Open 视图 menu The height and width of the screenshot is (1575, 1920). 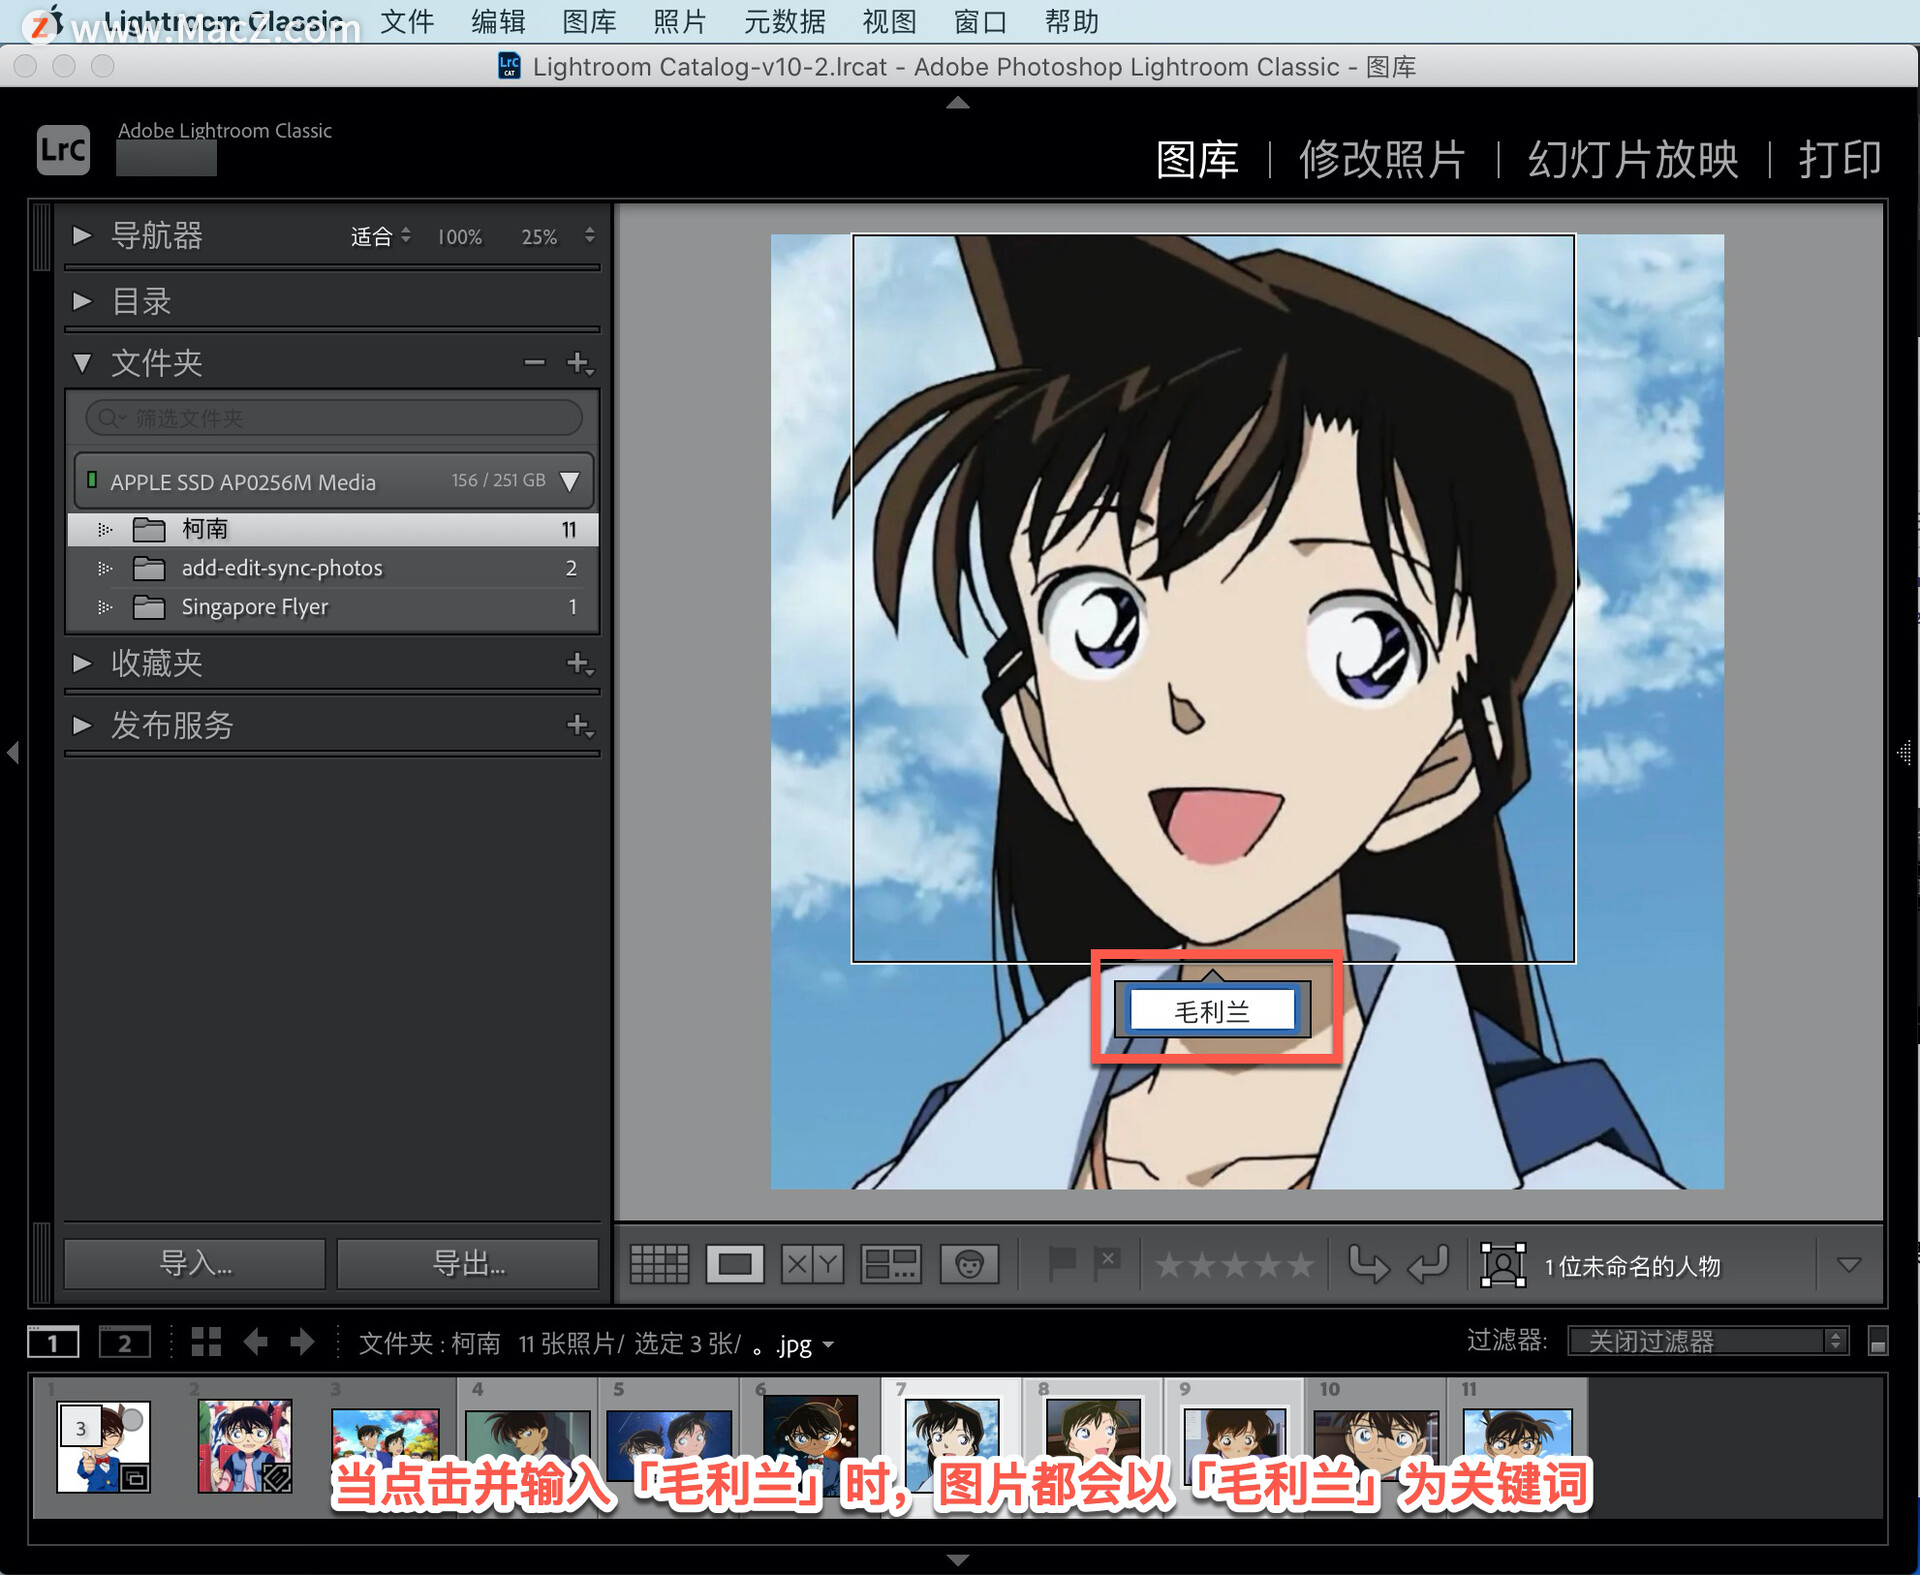tap(889, 21)
